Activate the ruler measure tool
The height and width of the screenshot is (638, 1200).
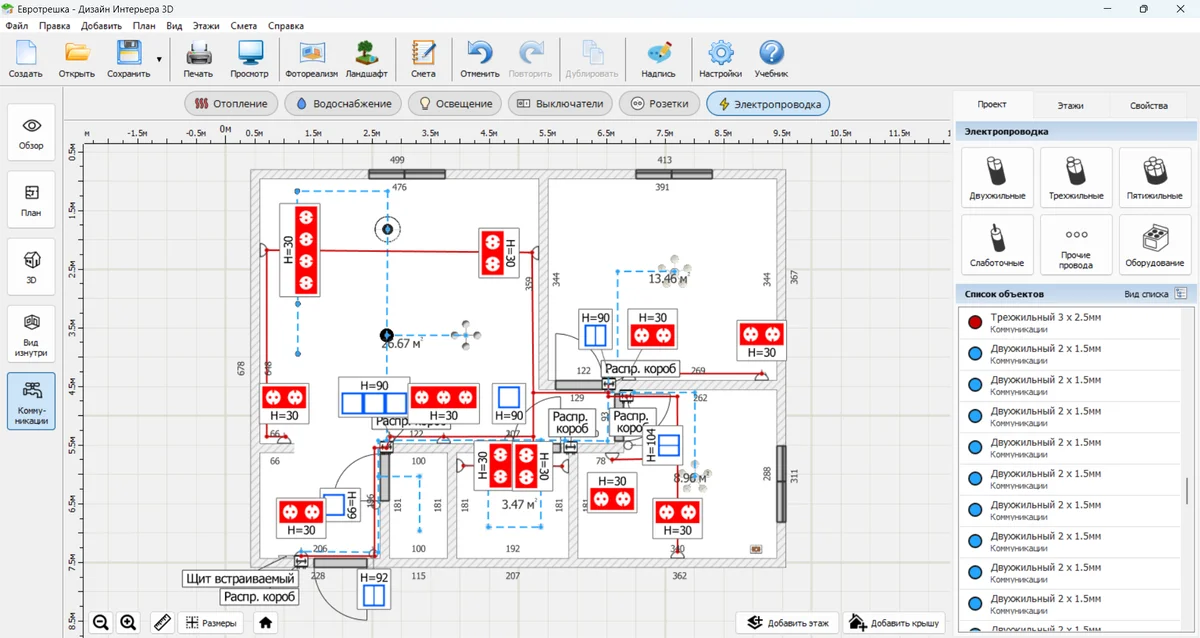click(x=162, y=623)
